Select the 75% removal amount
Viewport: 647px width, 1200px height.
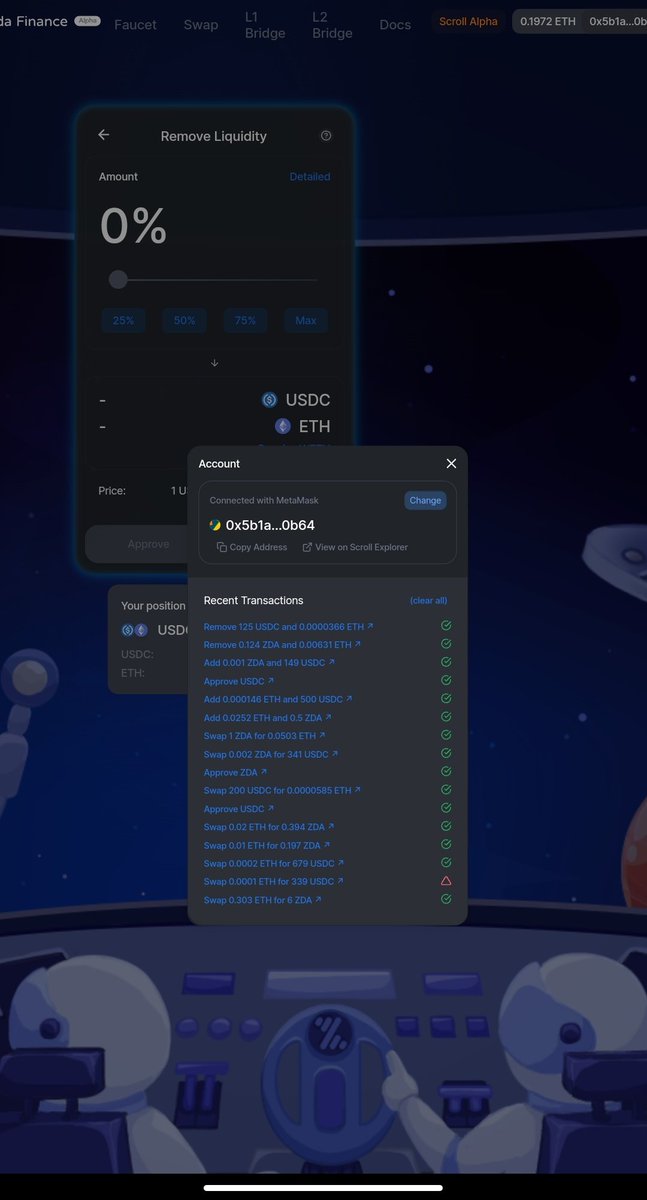point(245,320)
